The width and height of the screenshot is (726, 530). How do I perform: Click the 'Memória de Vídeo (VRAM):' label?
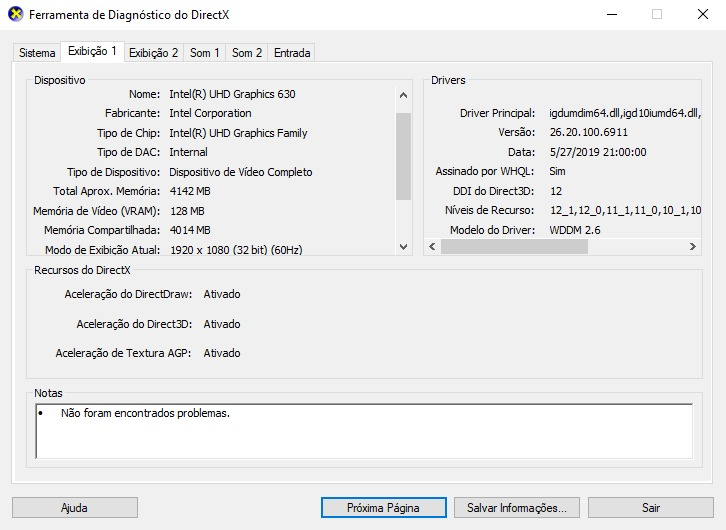[97, 211]
